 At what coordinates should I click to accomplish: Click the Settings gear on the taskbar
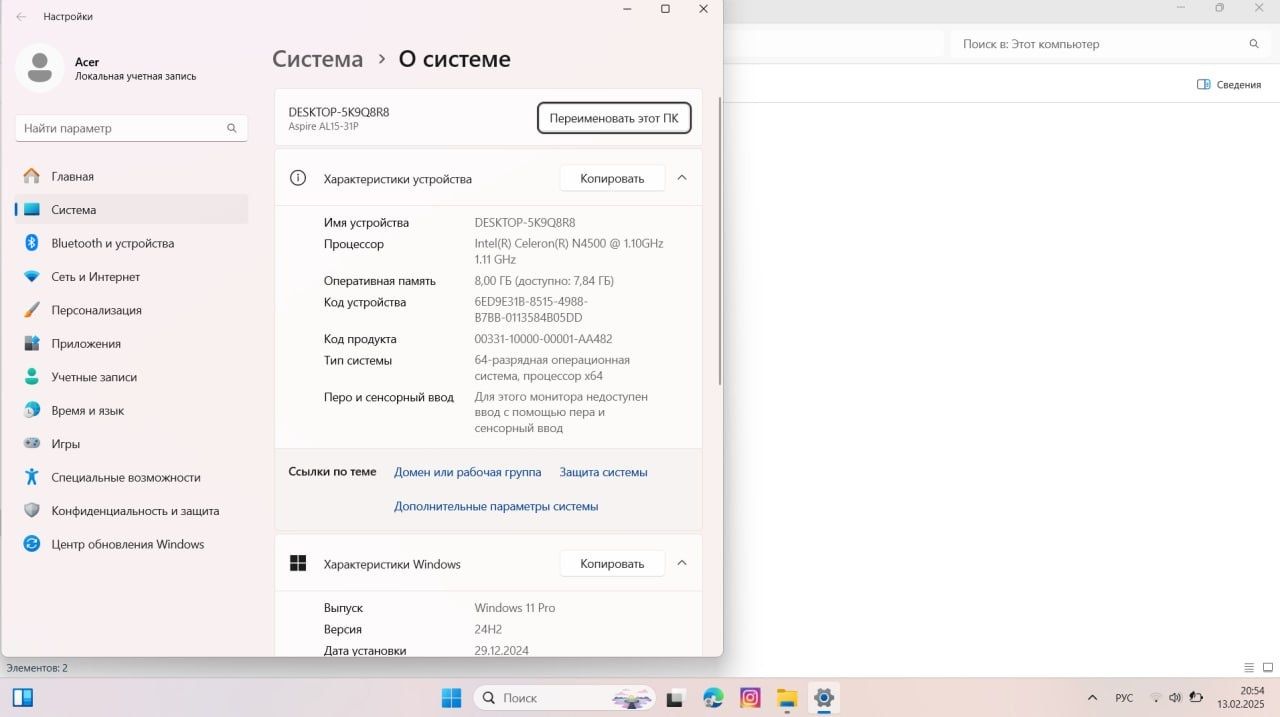[x=823, y=698]
